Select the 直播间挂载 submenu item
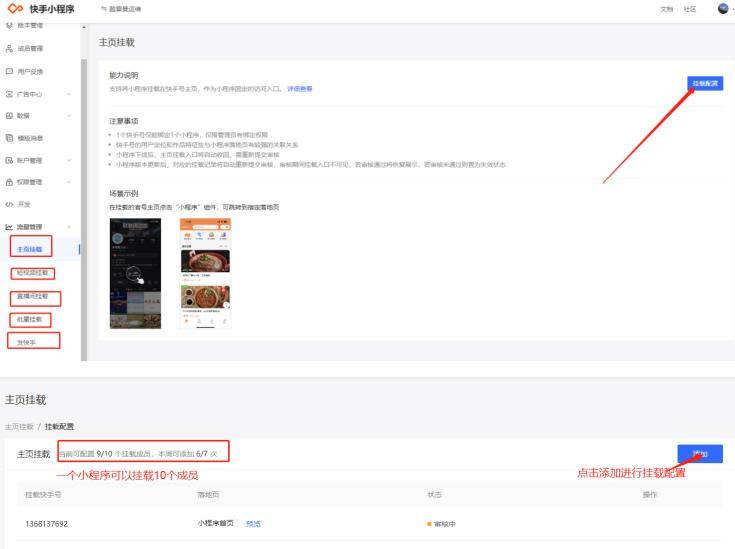This screenshot has width=735, height=549. click(x=32, y=296)
